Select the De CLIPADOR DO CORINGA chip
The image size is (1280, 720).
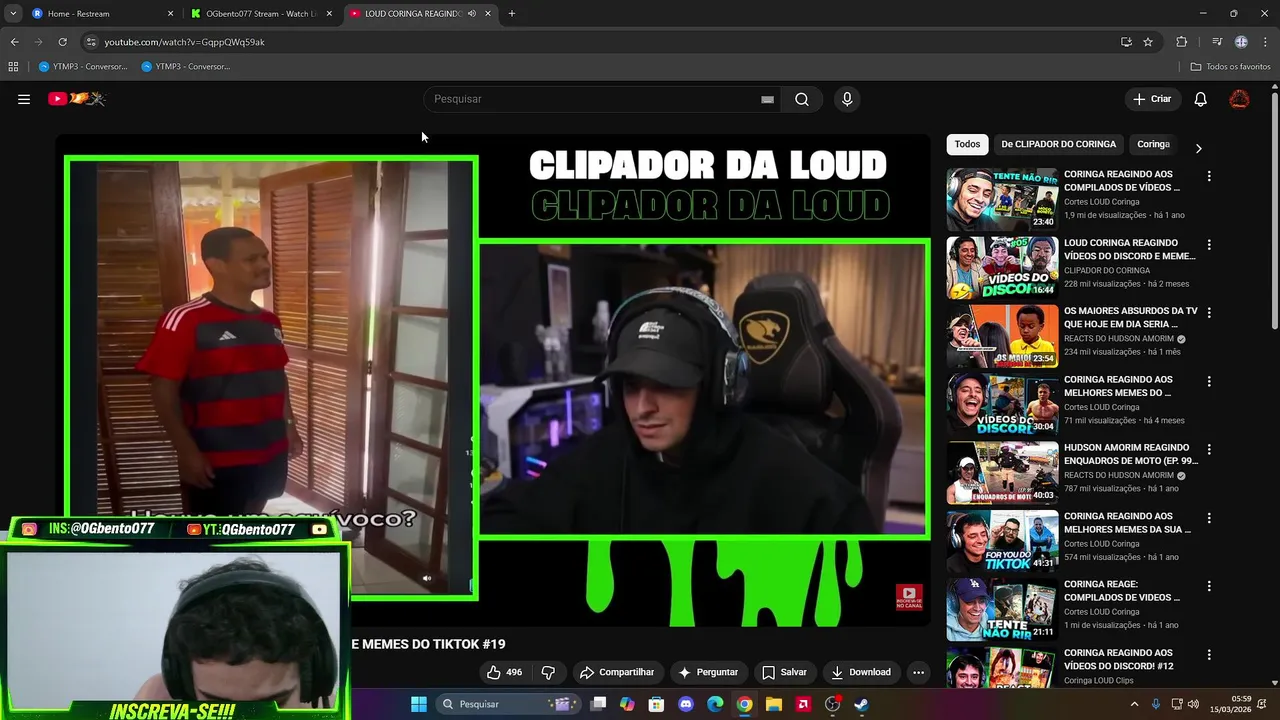tap(1058, 144)
